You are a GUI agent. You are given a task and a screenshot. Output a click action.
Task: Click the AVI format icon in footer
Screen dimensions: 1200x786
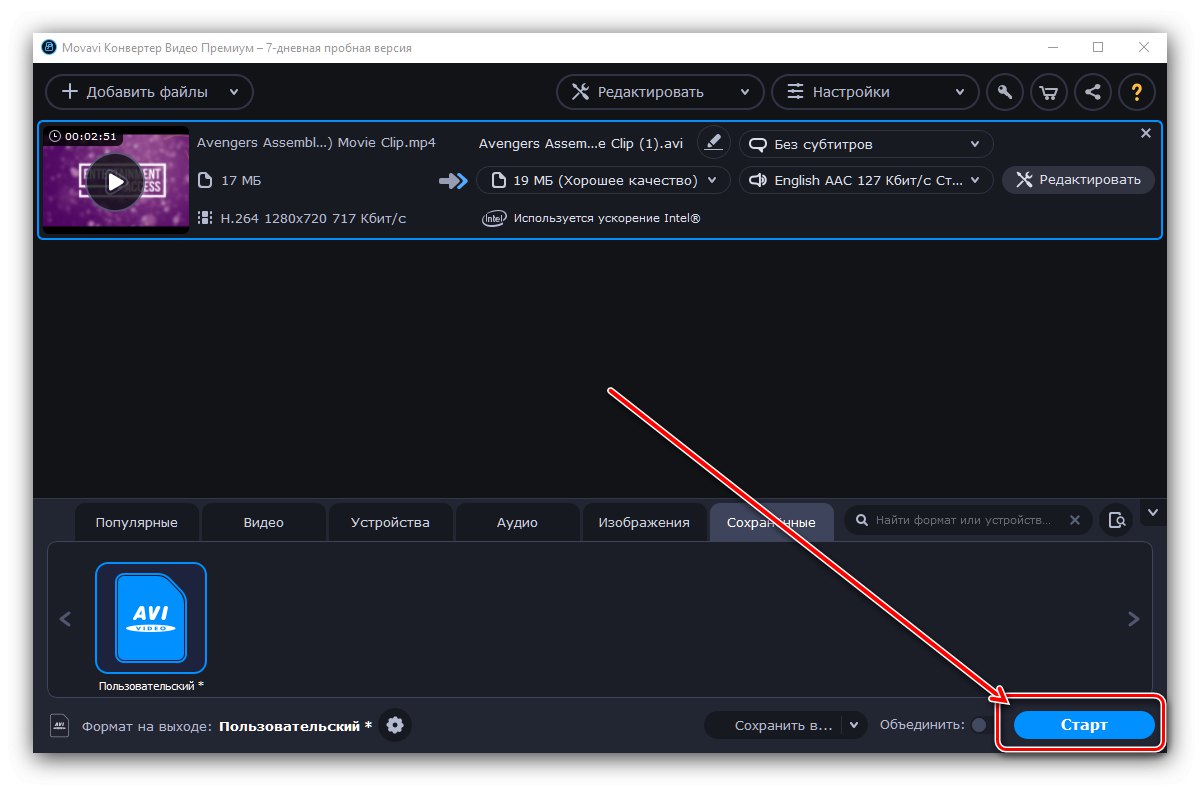pos(59,725)
